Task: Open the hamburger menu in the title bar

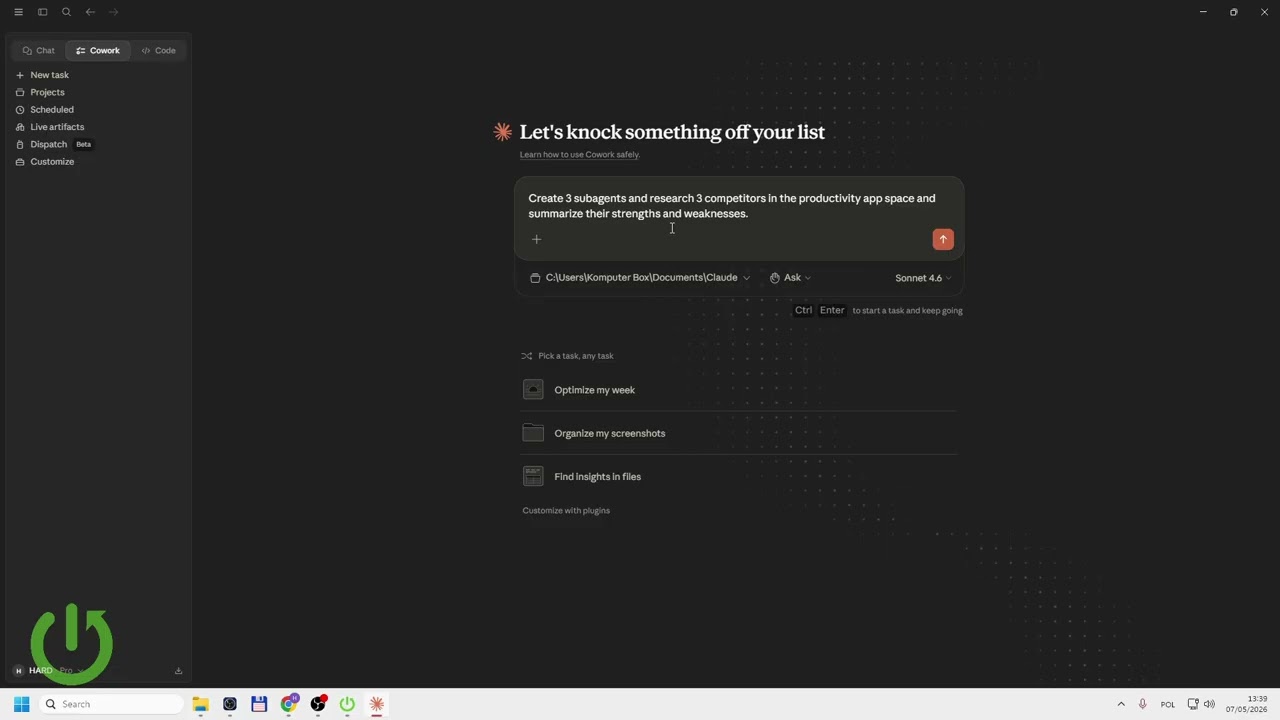Action: pyautogui.click(x=18, y=12)
